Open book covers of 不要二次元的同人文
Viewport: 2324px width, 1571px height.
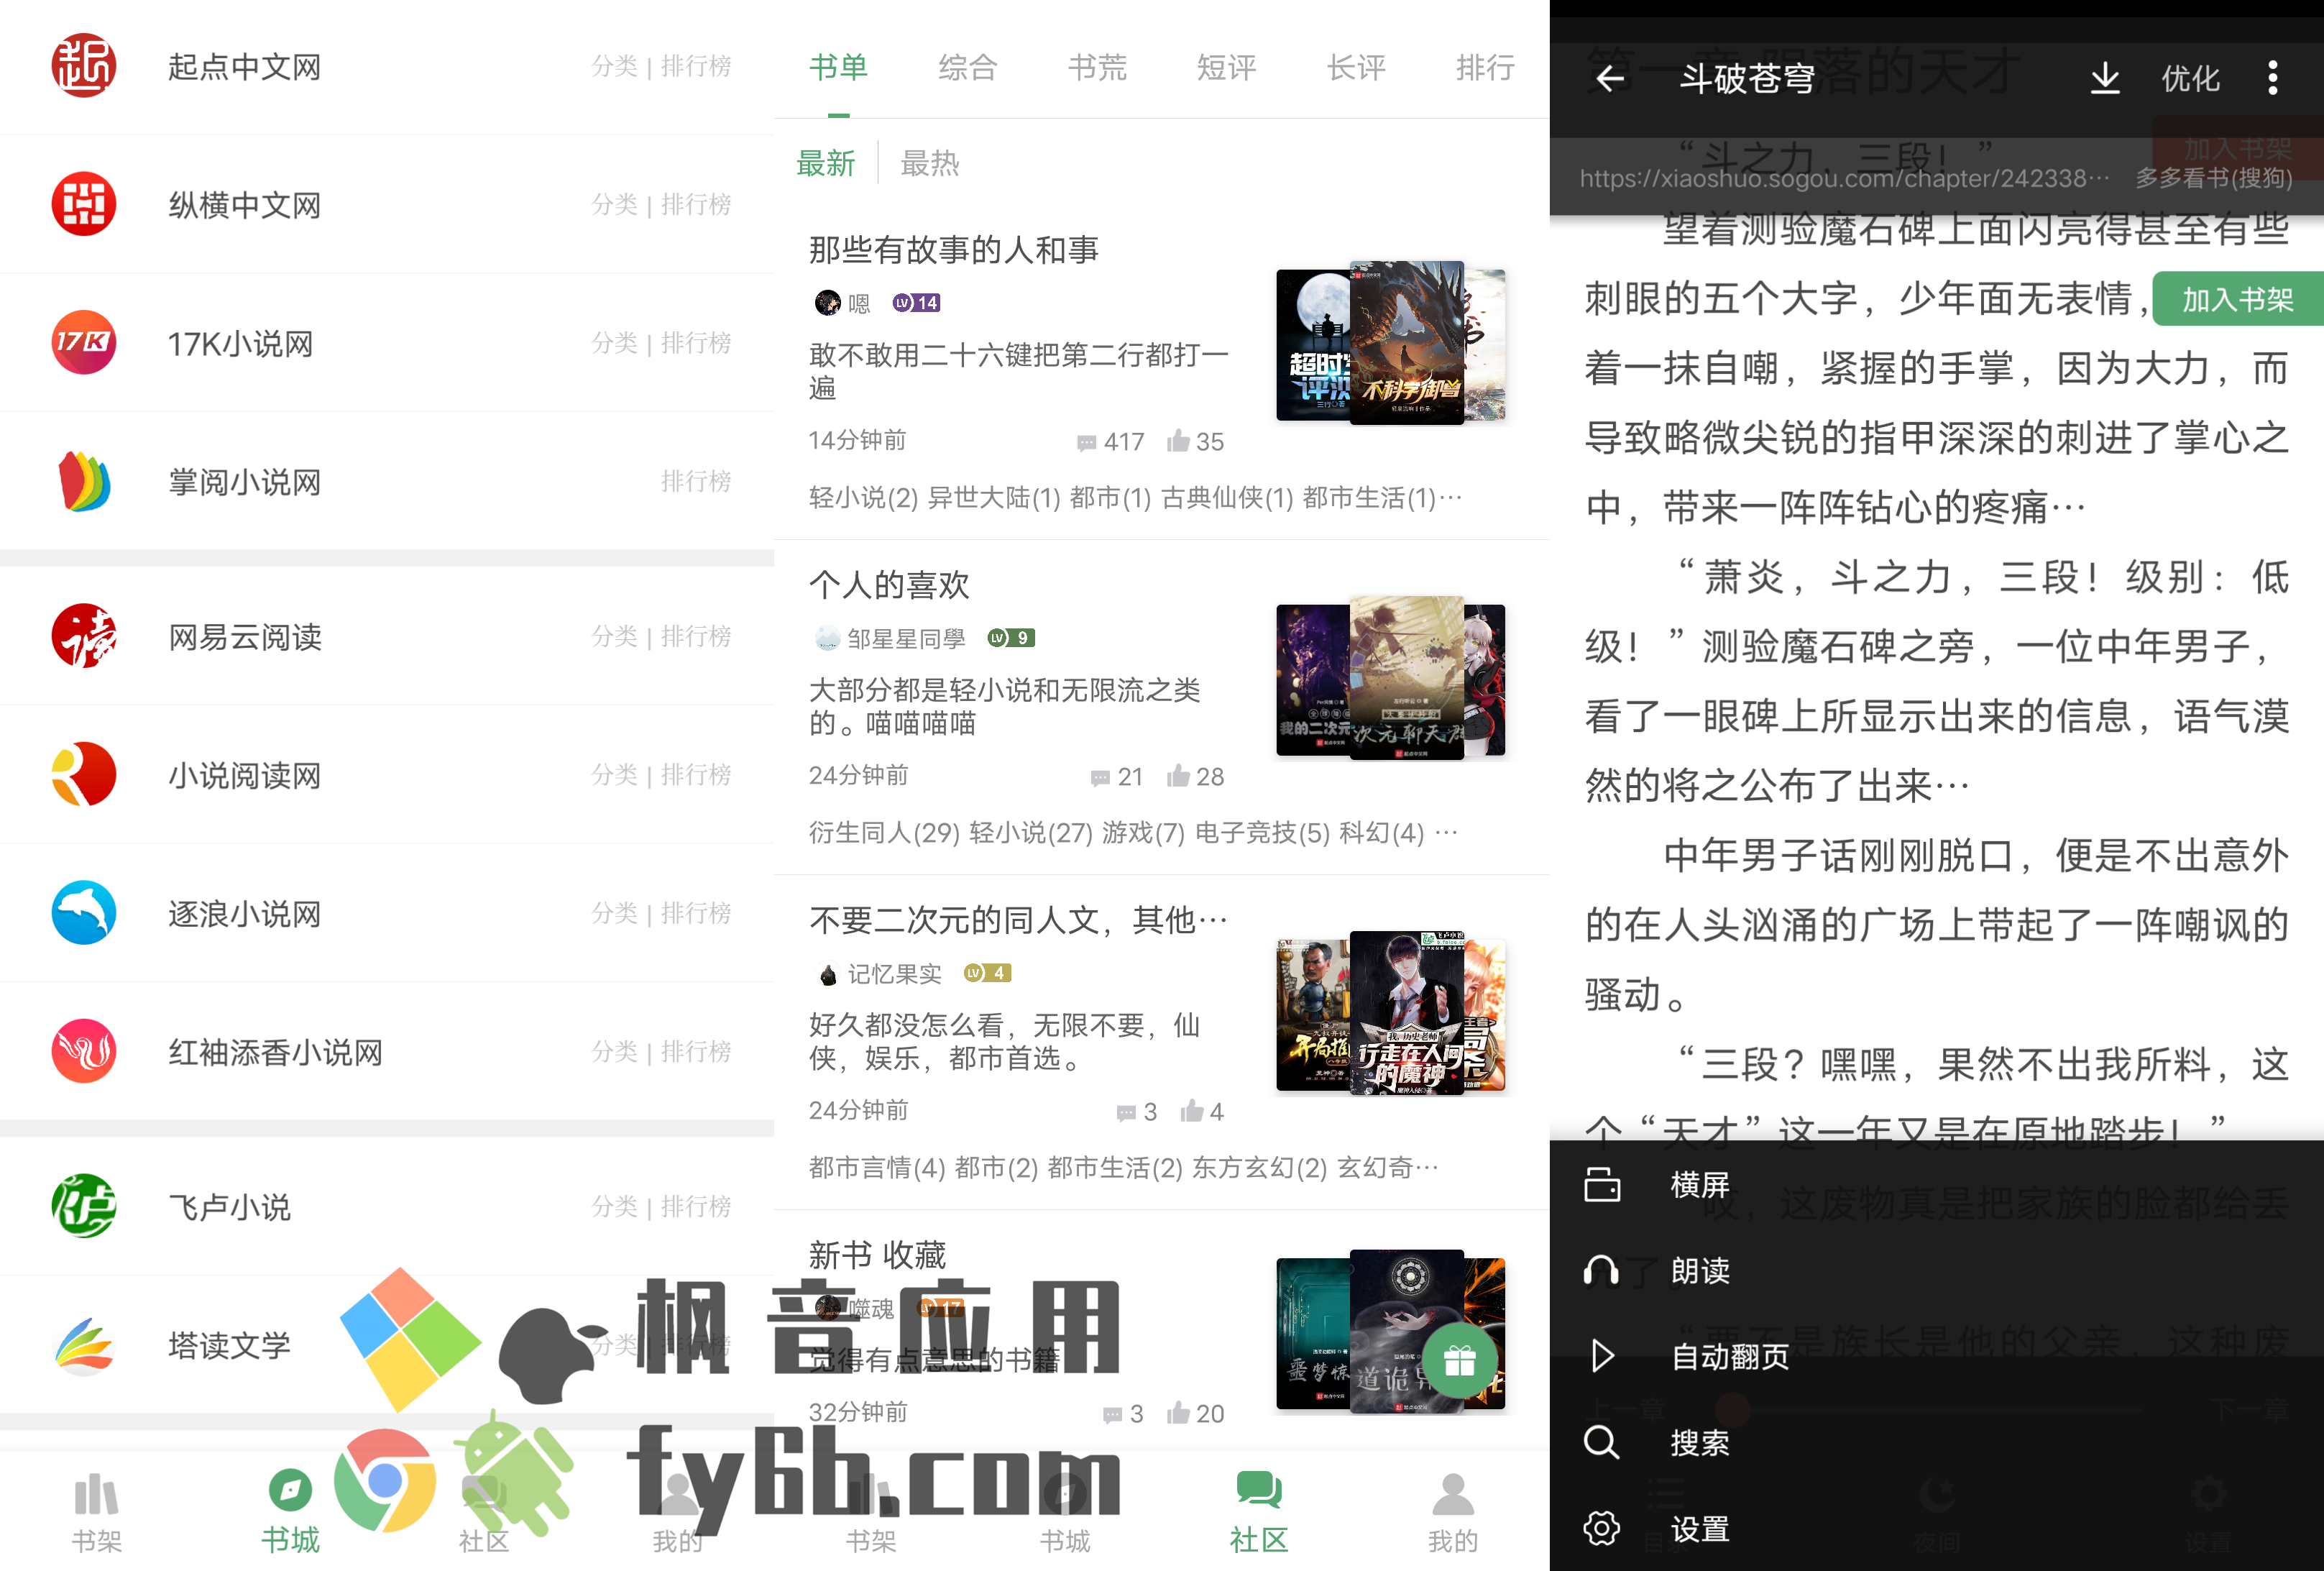pos(1391,1013)
